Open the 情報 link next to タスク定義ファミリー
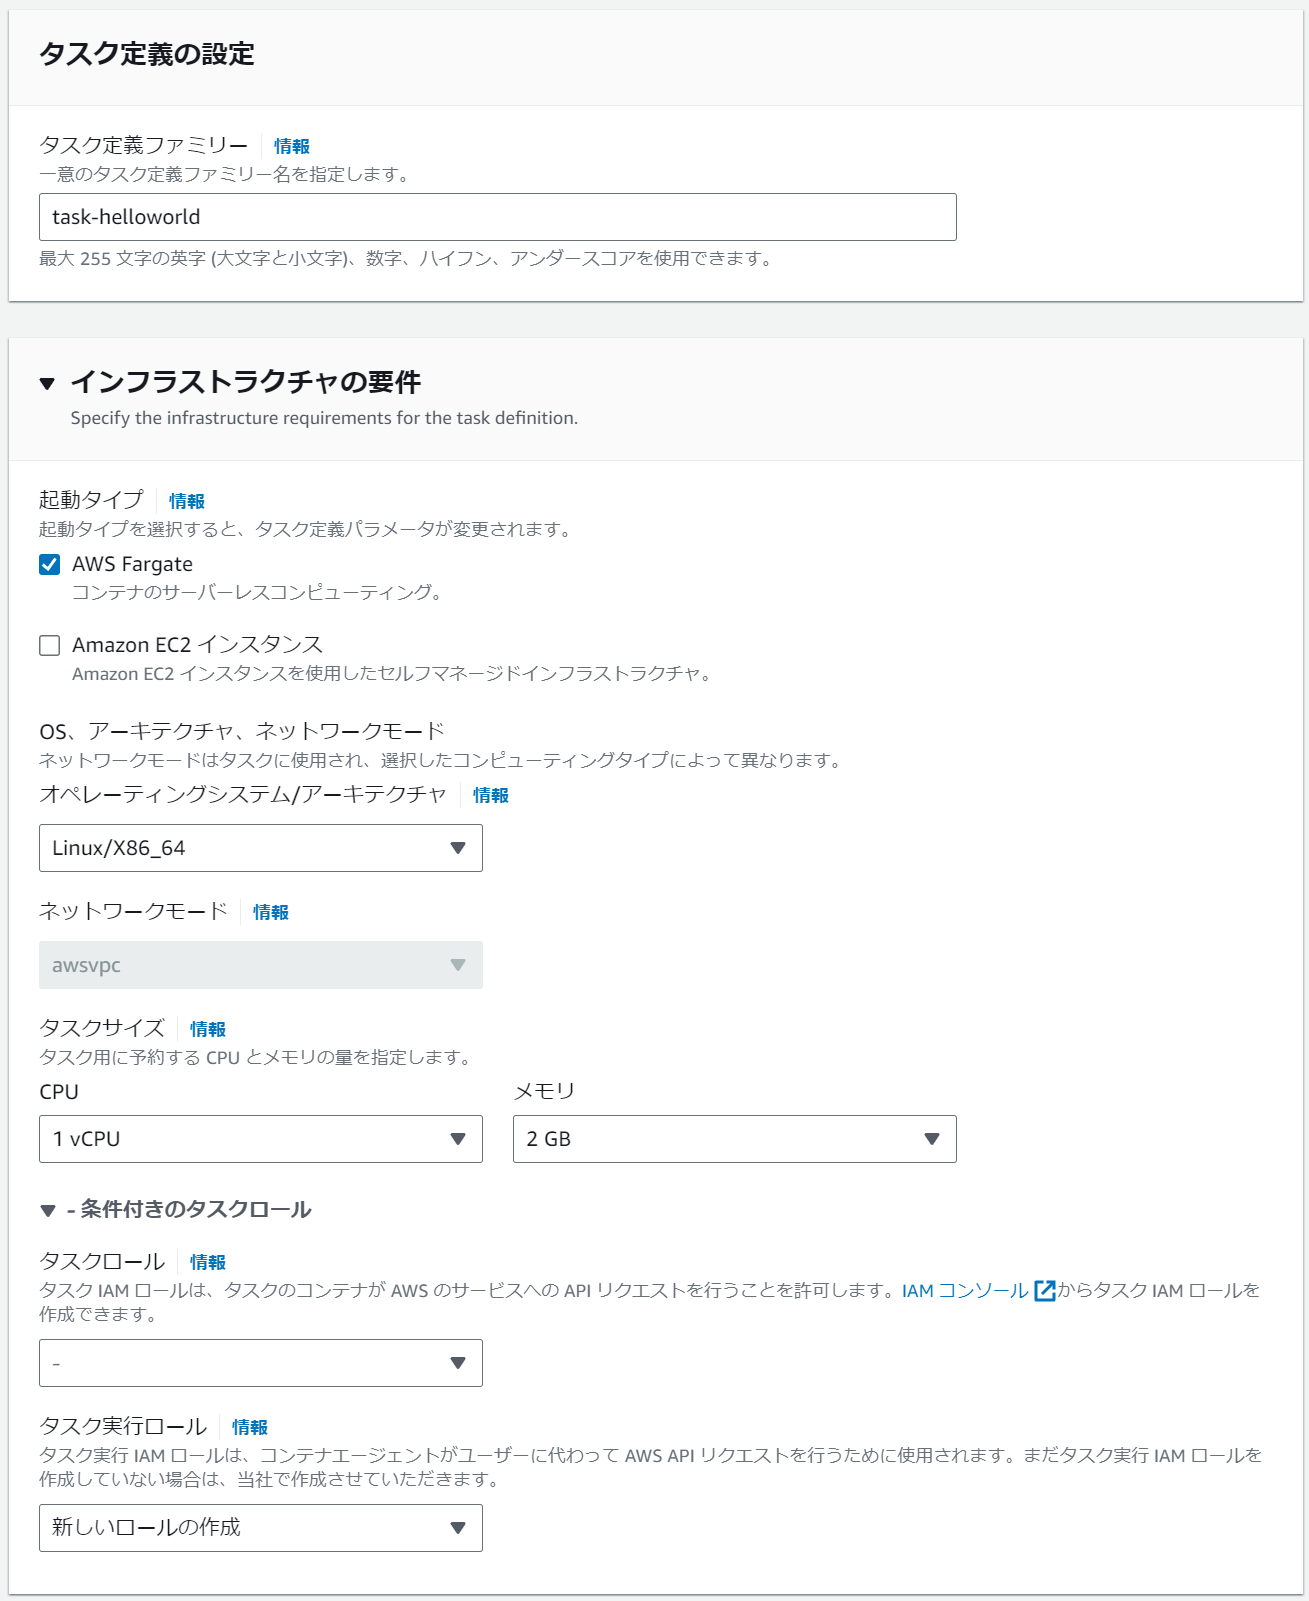This screenshot has height=1601, width=1309. [x=292, y=146]
